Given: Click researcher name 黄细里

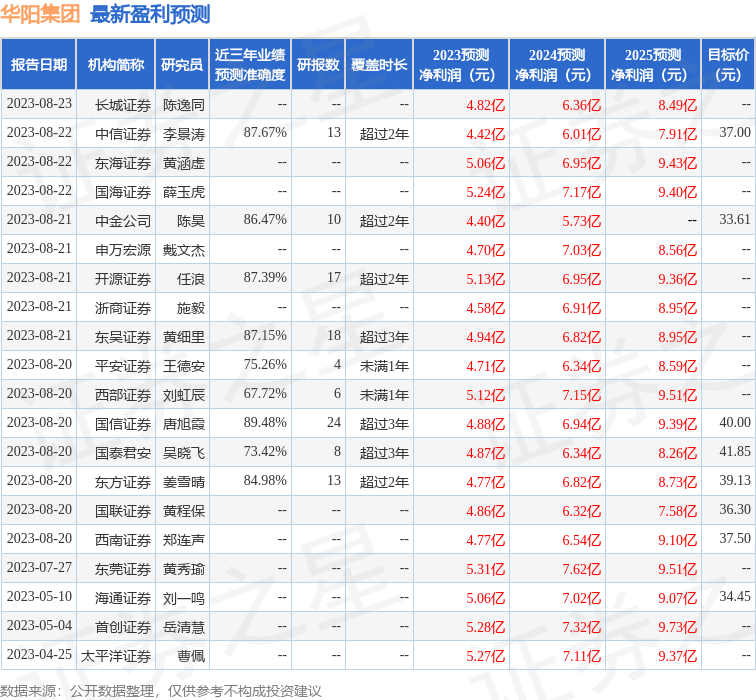Looking at the screenshot, I should (184, 337).
